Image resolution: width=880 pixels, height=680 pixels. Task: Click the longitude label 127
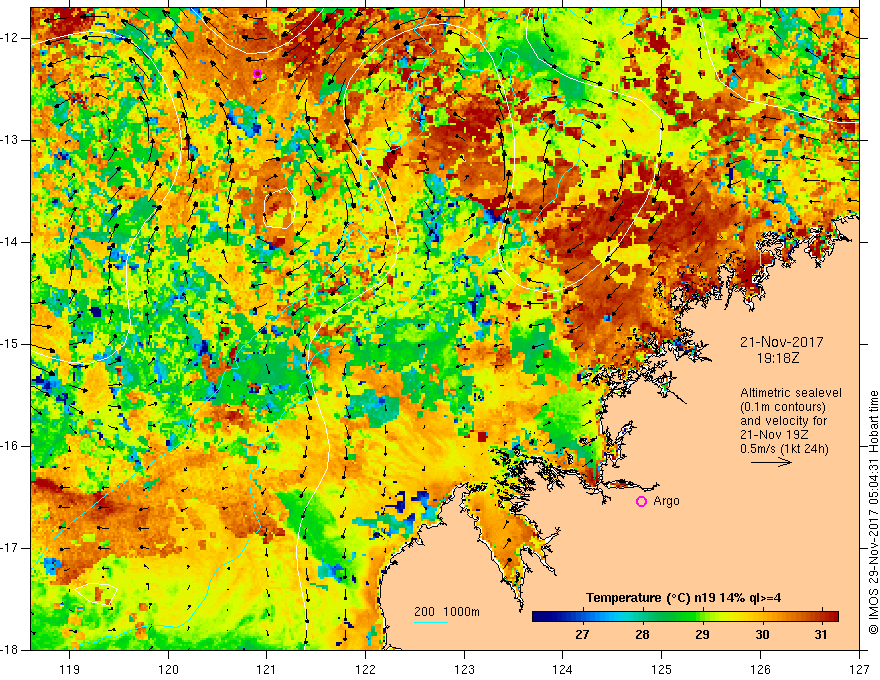[859, 669]
